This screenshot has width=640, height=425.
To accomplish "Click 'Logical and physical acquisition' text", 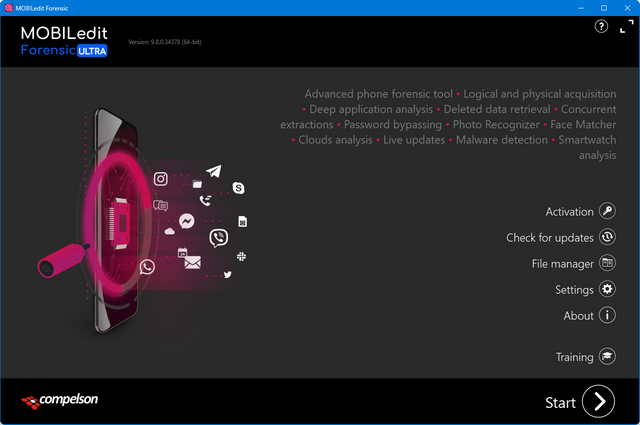I will click(x=540, y=94).
